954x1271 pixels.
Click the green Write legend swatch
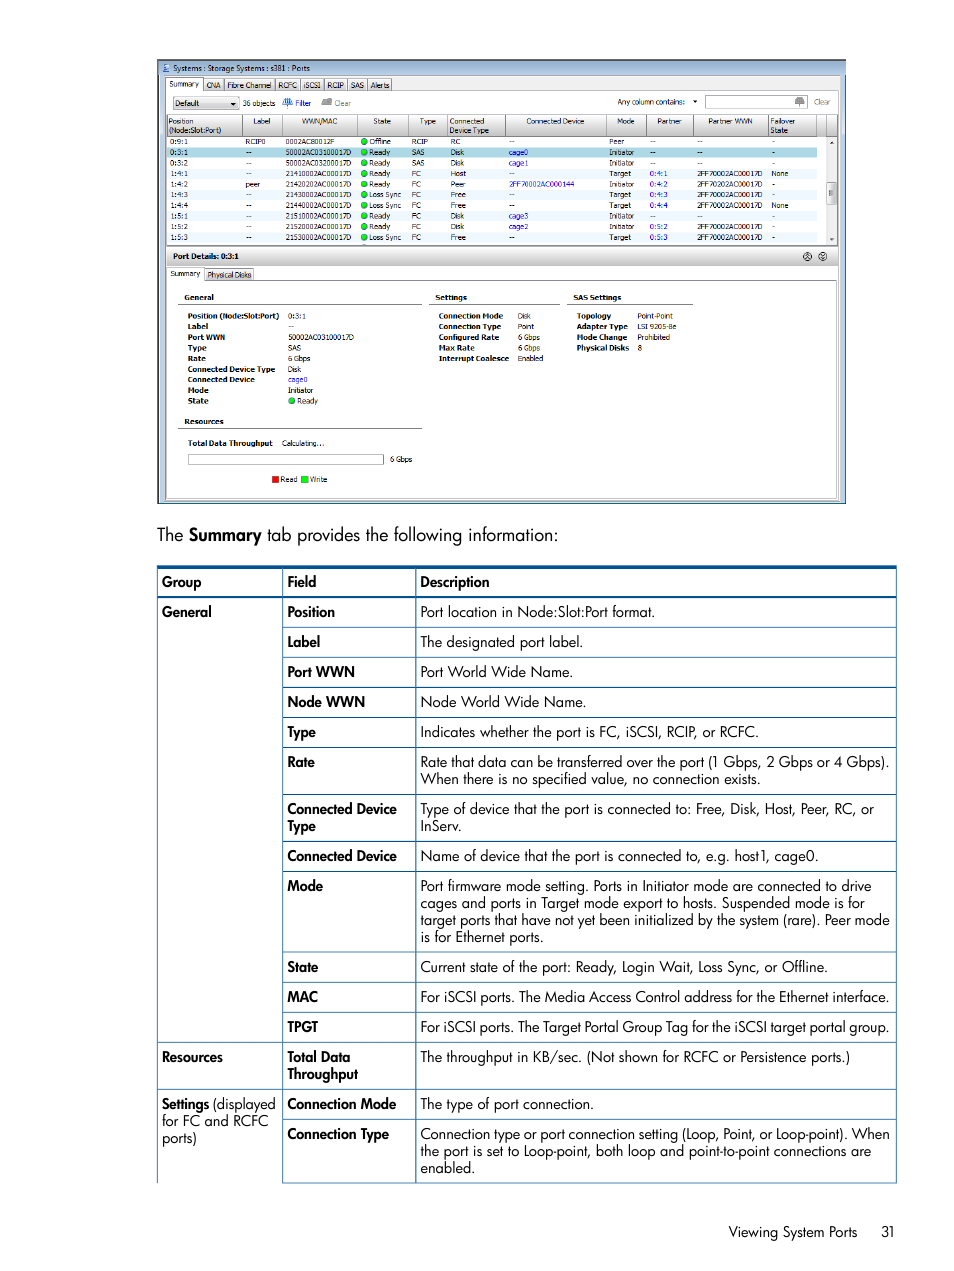(305, 480)
